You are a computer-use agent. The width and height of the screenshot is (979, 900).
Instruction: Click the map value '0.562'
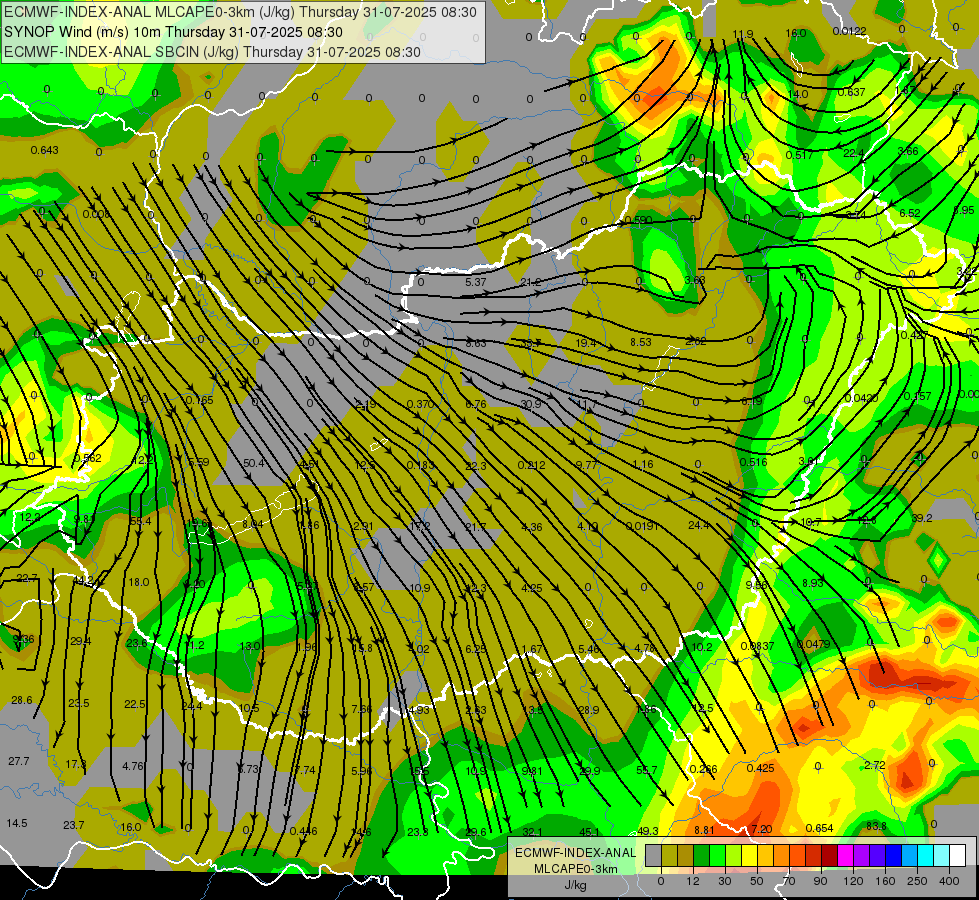87,458
